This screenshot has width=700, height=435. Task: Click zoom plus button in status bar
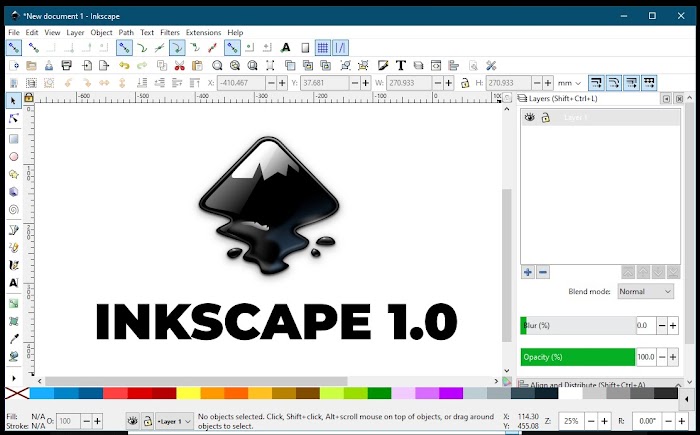click(604, 421)
